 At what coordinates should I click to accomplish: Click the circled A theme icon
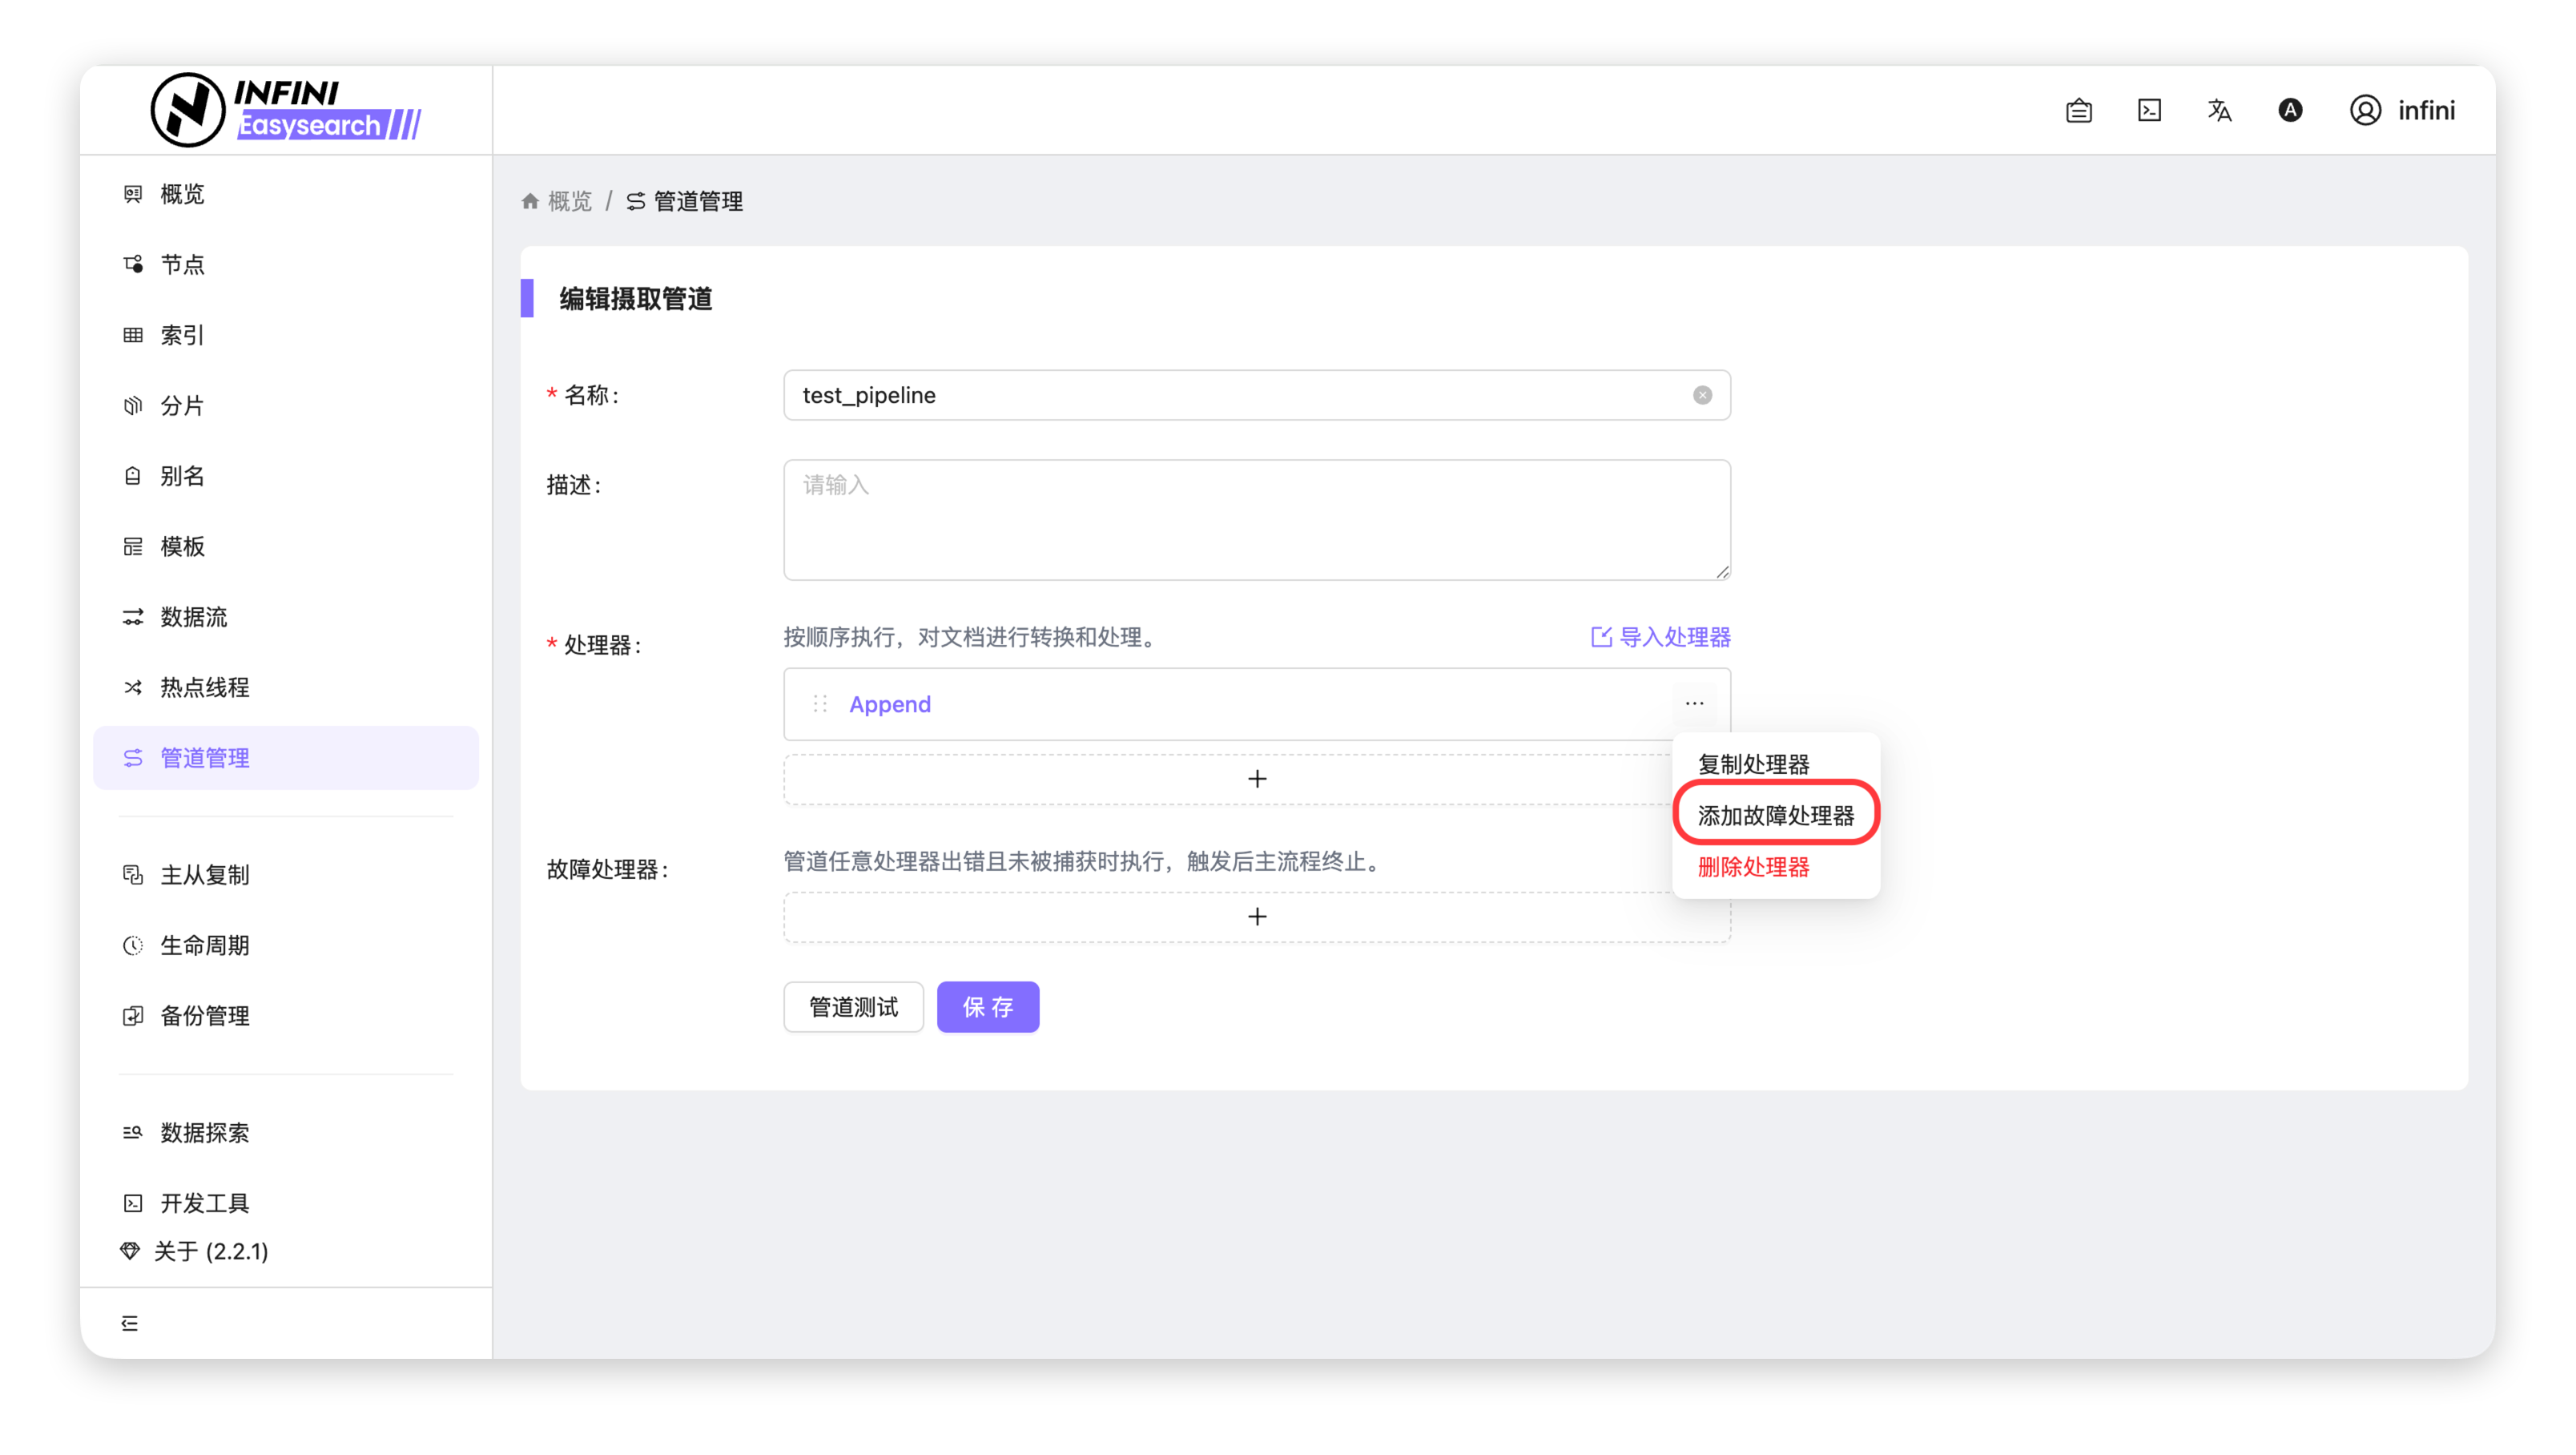tap(2290, 110)
